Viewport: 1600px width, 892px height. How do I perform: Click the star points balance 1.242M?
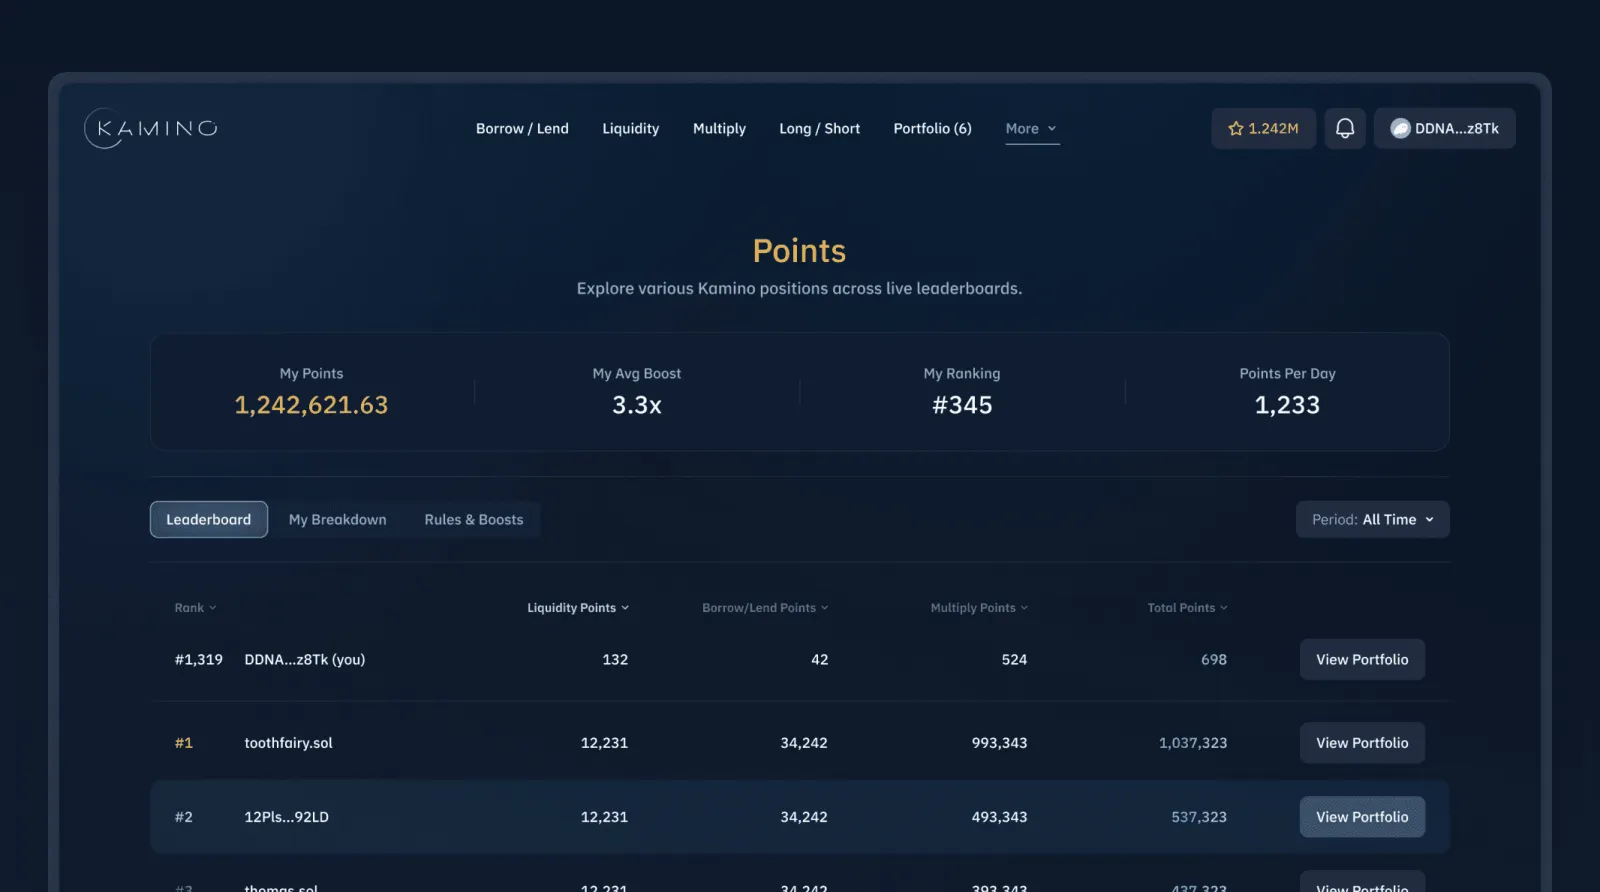tap(1263, 128)
